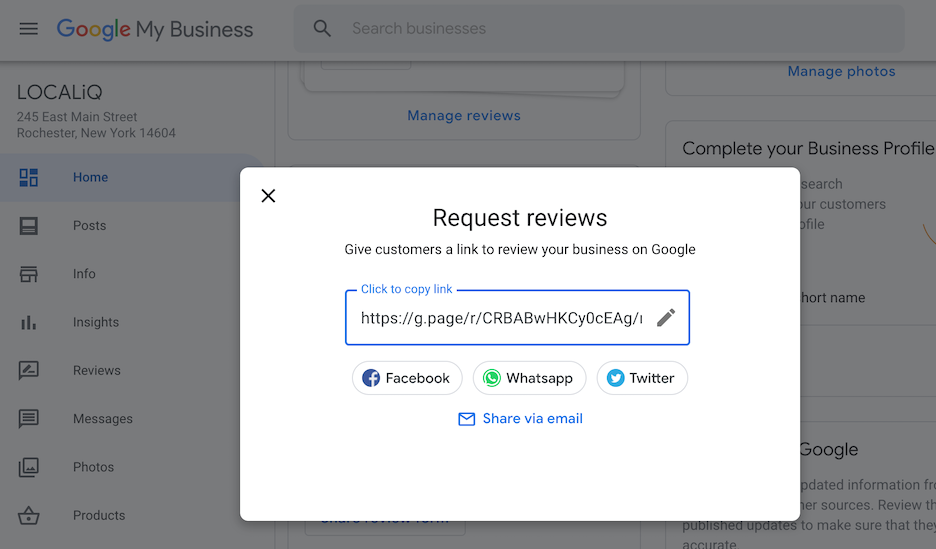The height and width of the screenshot is (549, 936).
Task: Open Manage reviews link
Action: click(x=464, y=115)
